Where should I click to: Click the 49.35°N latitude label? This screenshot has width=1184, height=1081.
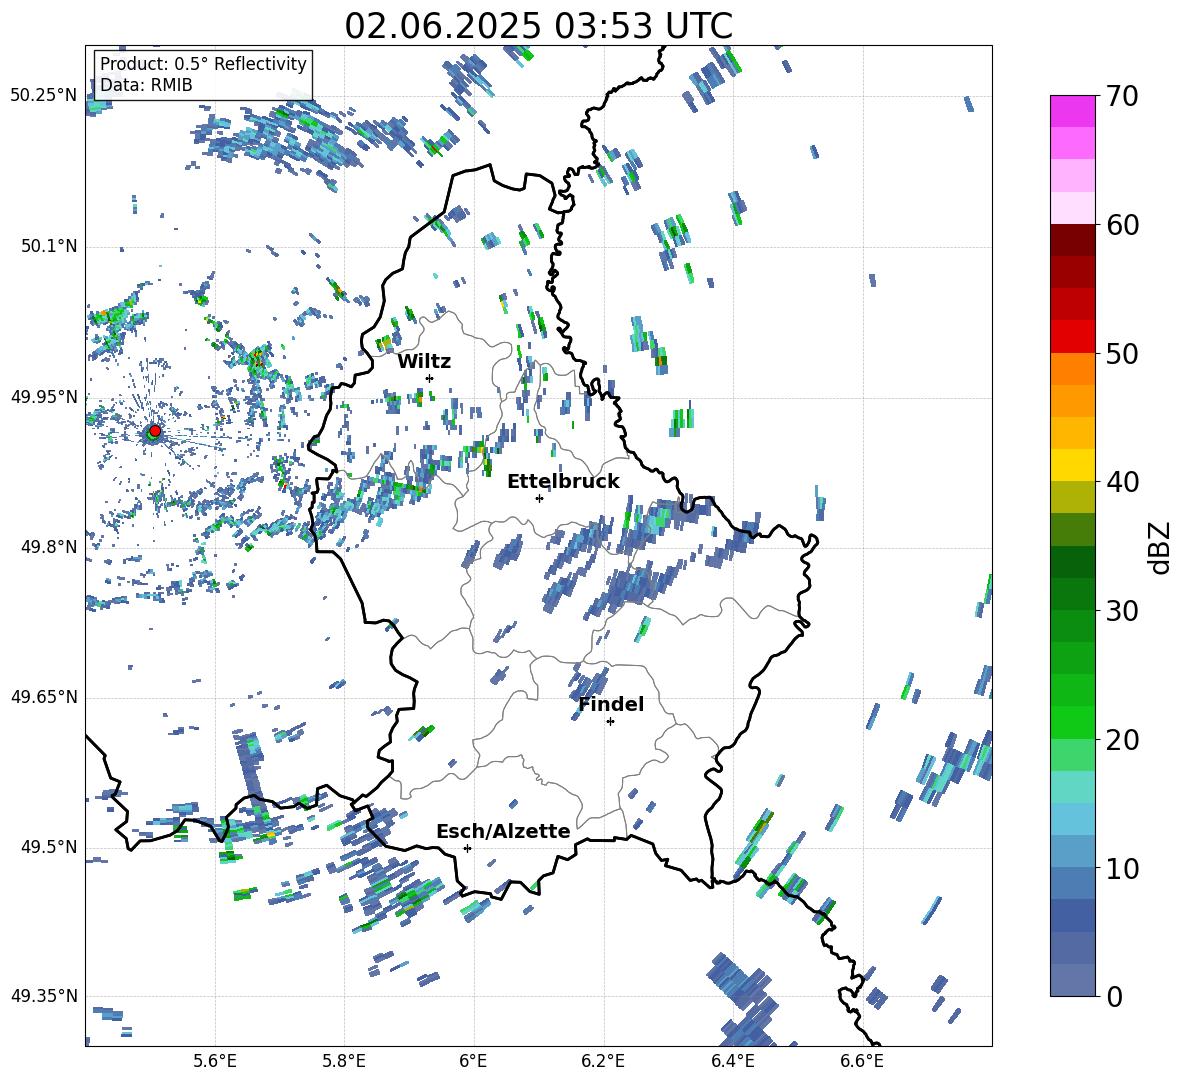click(x=44, y=996)
